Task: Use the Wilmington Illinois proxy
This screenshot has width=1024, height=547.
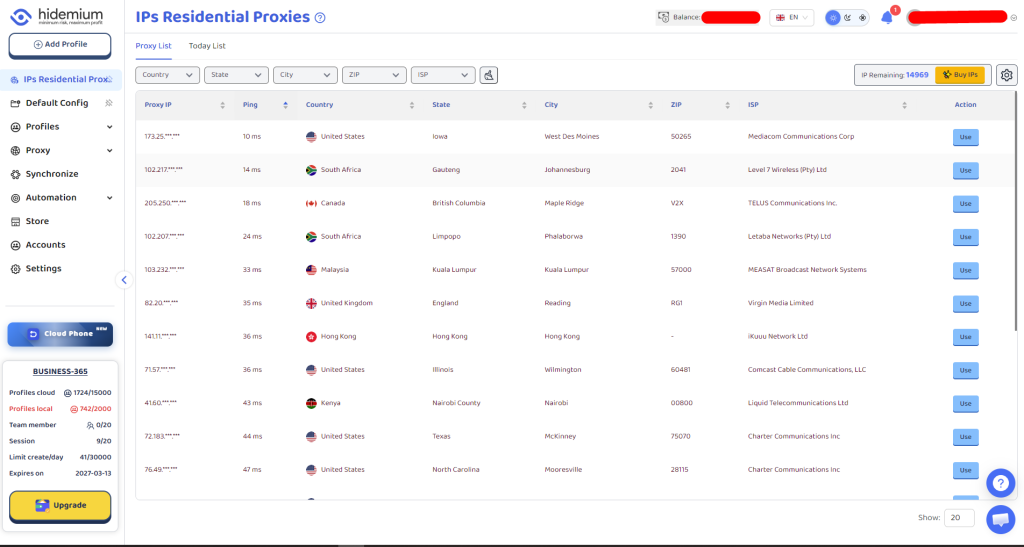Action: pyautogui.click(x=965, y=370)
